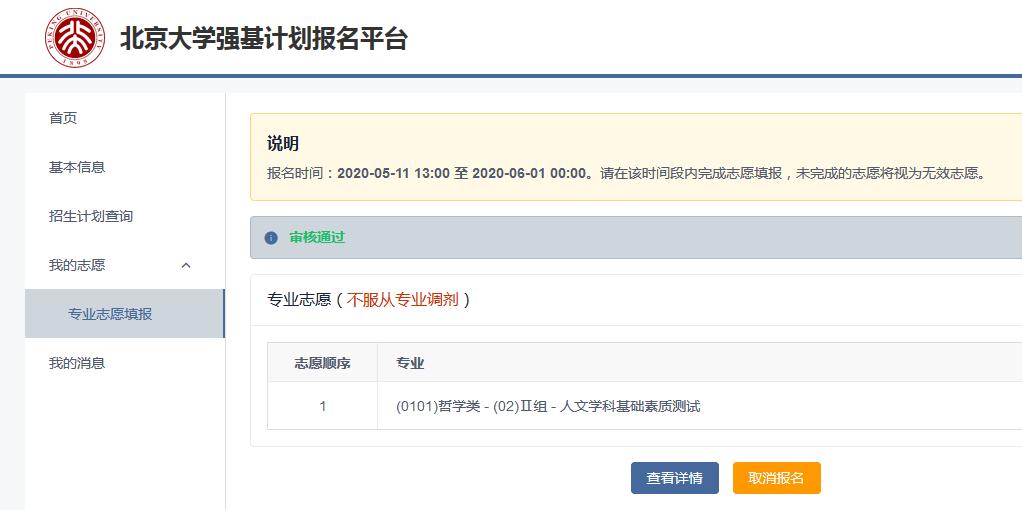Click the 专业 column header
The image size is (1022, 510).
[410, 363]
